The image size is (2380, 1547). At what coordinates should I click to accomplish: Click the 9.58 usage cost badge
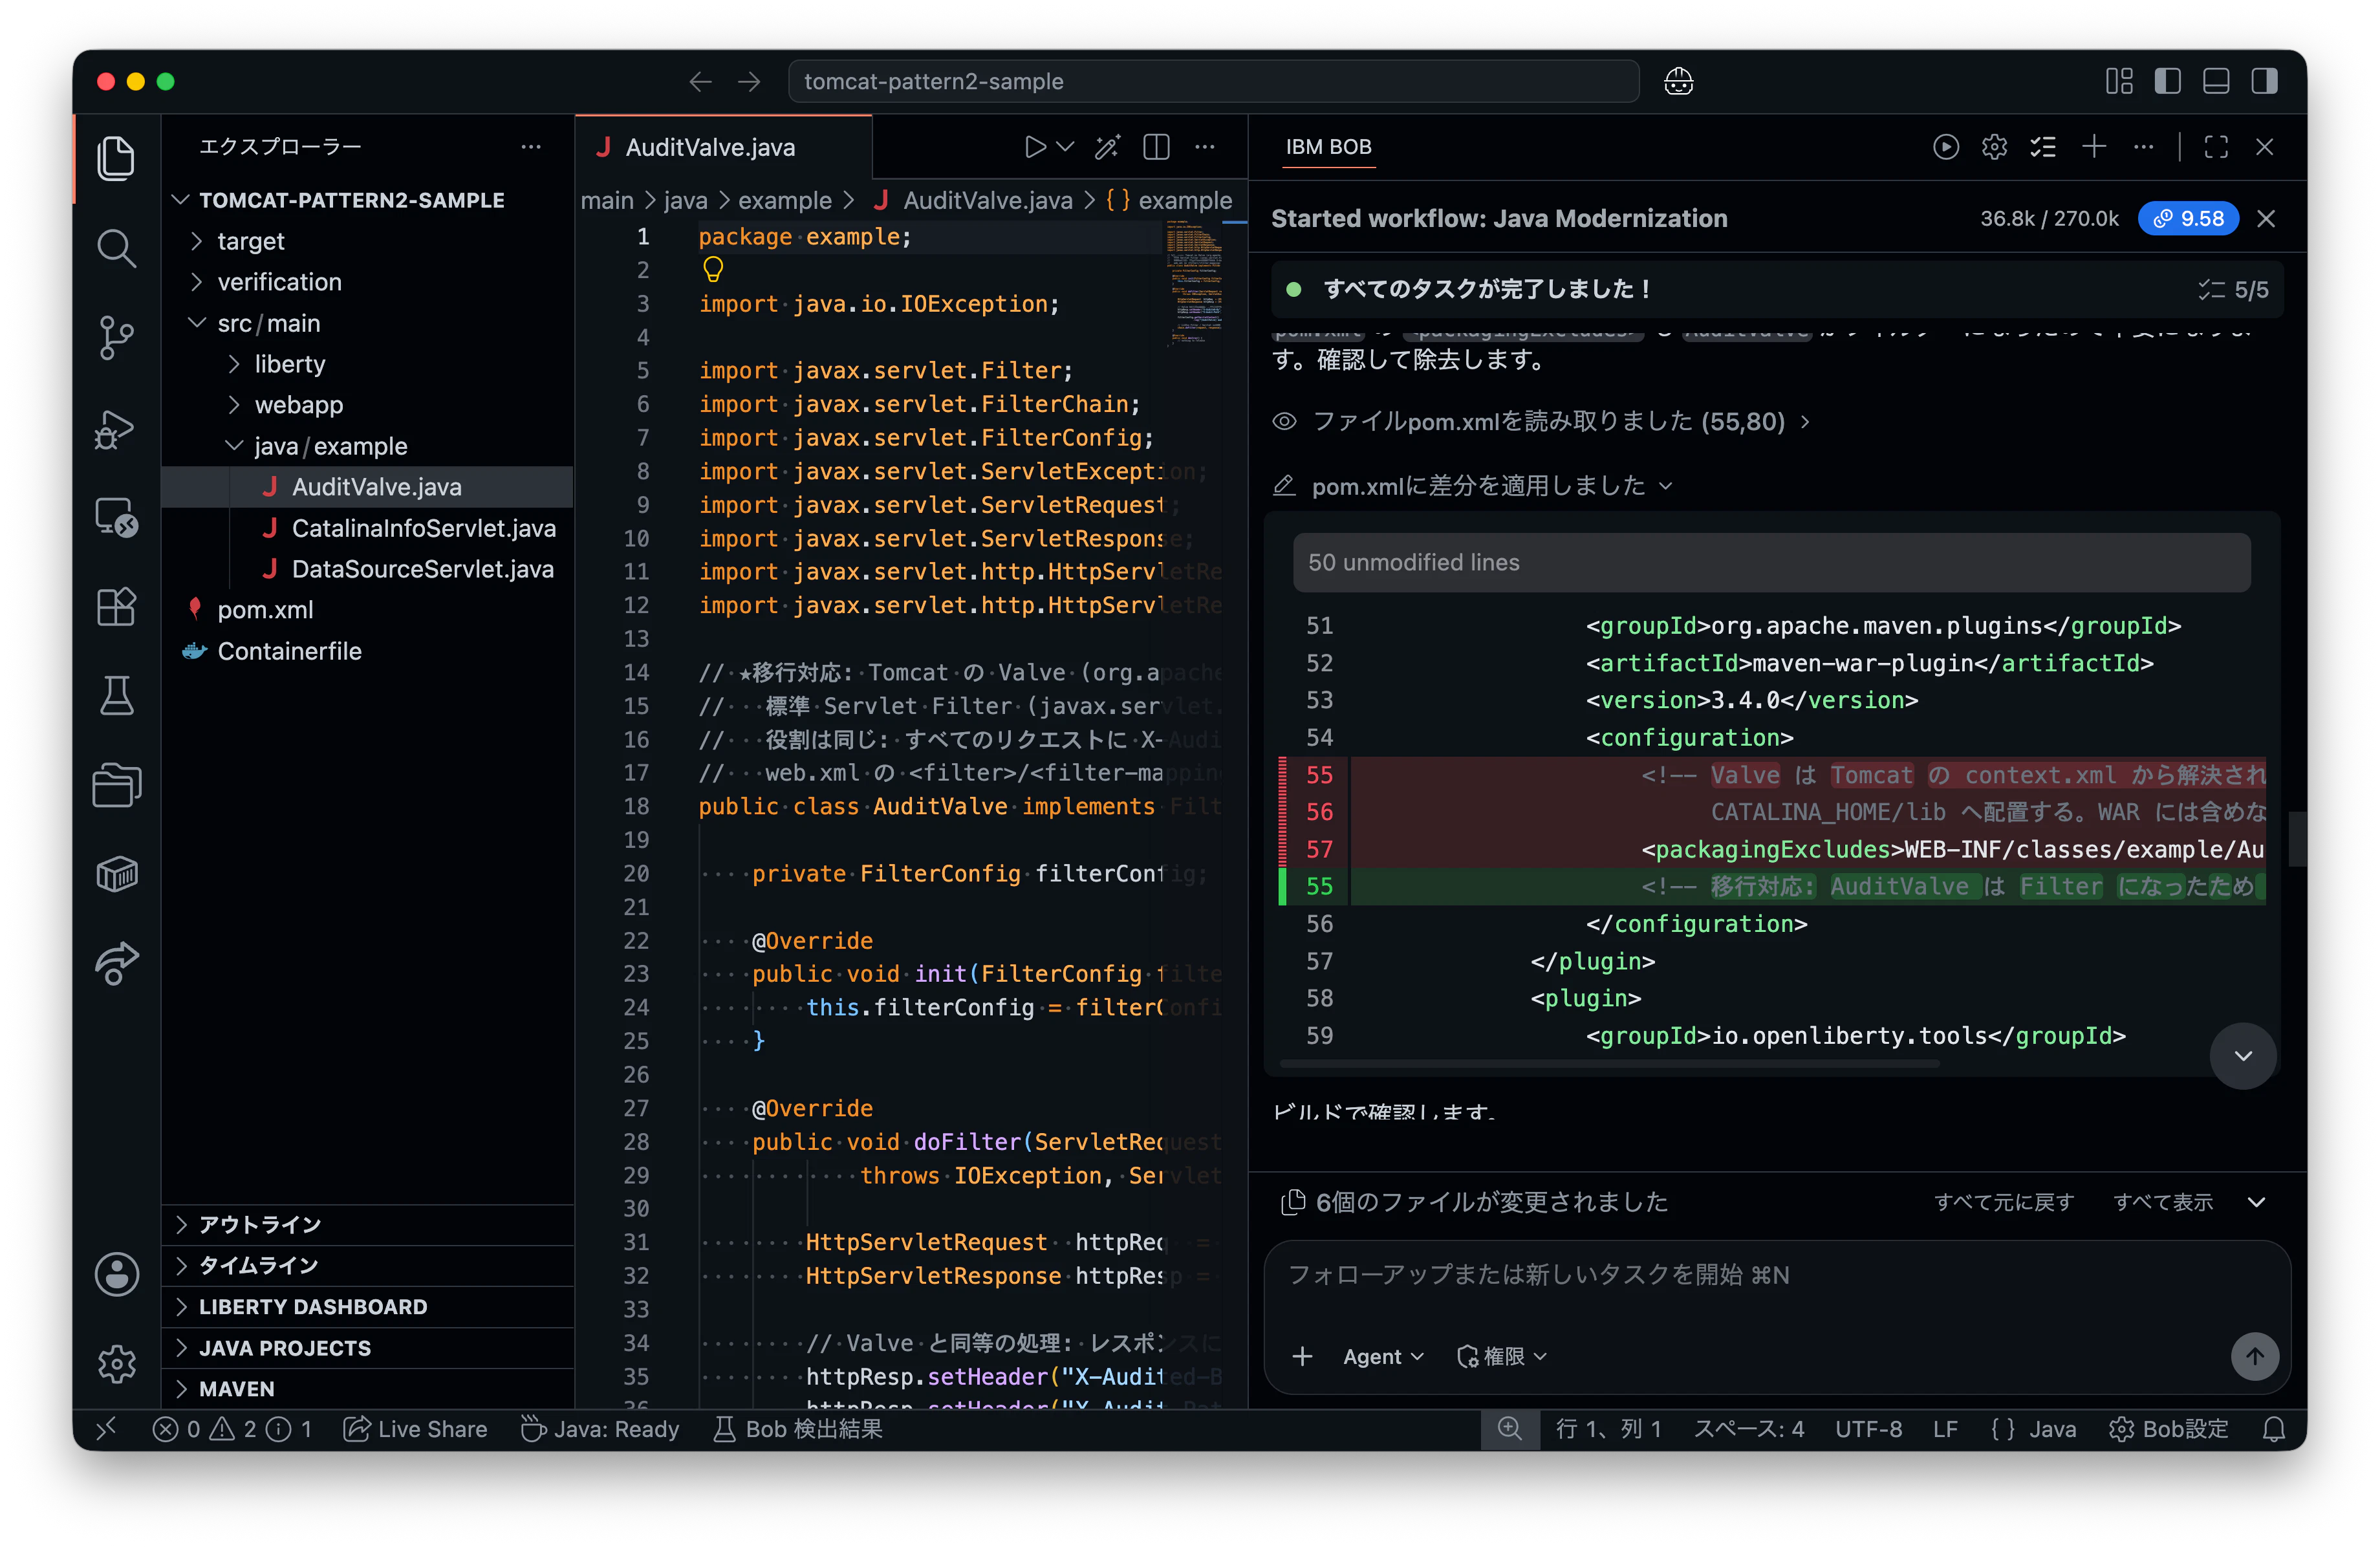pos(2187,218)
